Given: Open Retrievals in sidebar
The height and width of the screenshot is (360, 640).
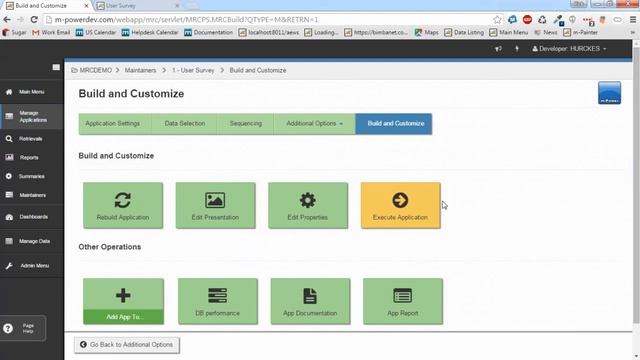Looking at the screenshot, I should (31, 139).
